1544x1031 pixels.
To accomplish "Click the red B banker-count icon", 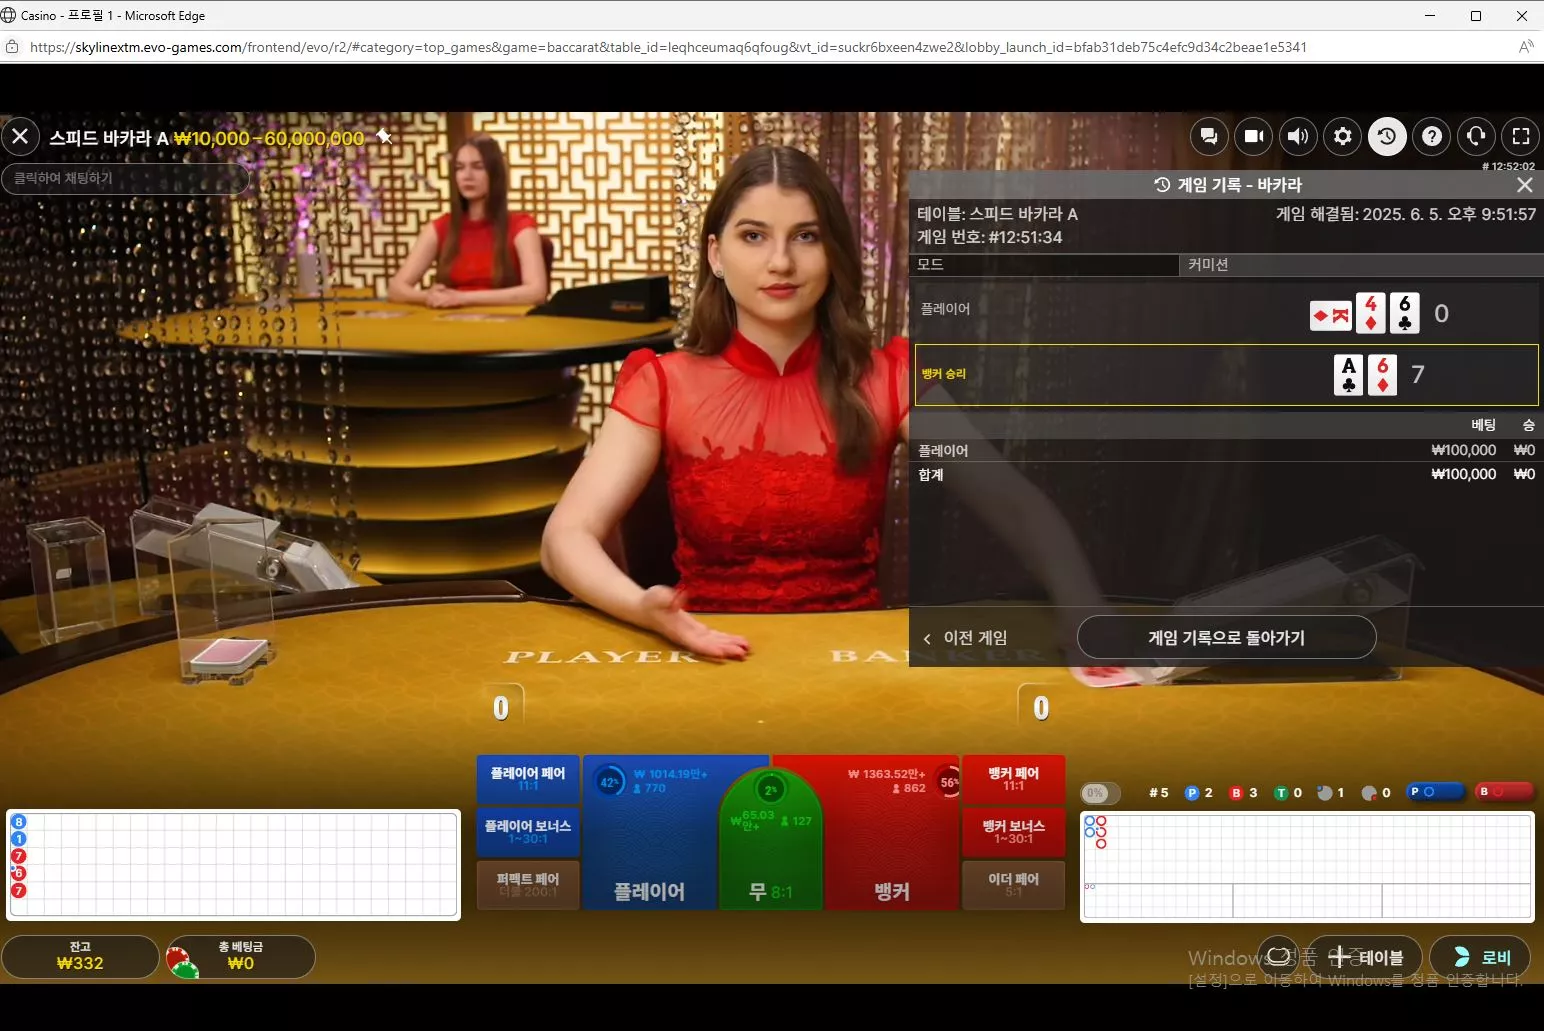I will point(1236,793).
